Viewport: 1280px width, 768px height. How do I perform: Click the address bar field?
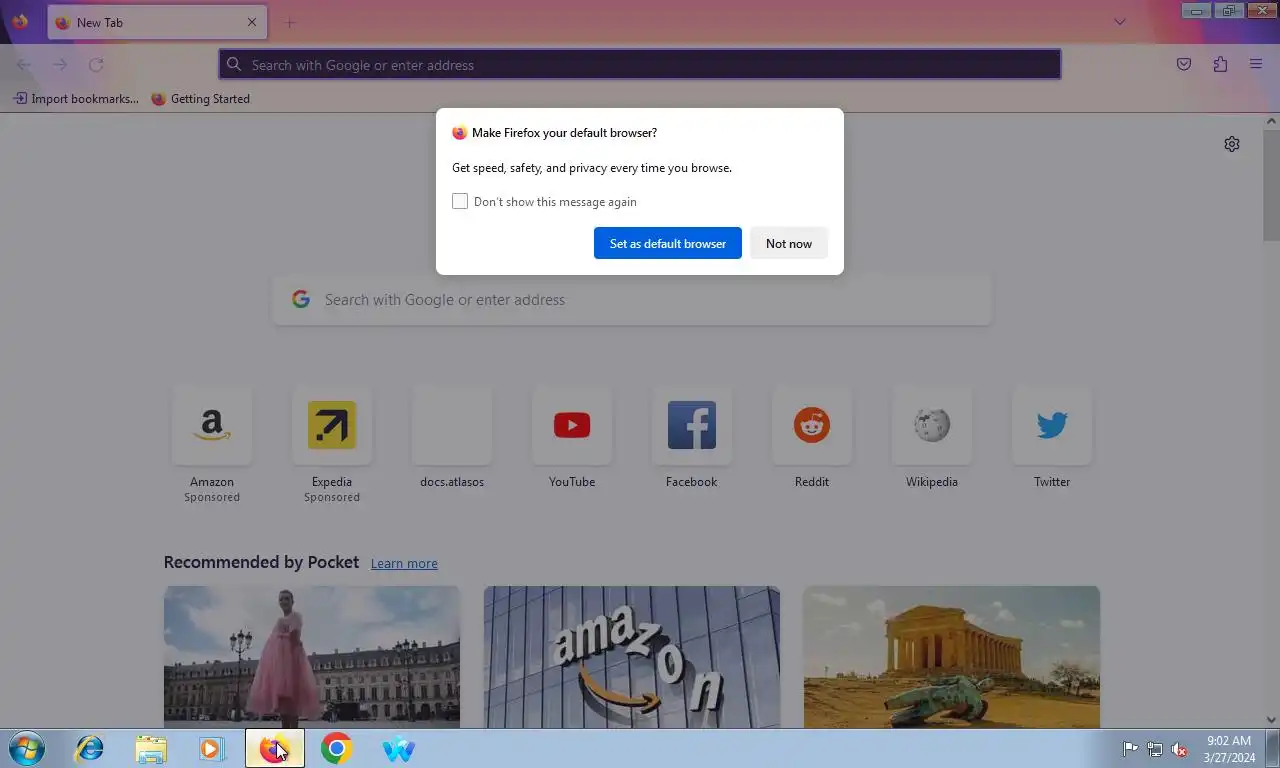[x=640, y=64]
